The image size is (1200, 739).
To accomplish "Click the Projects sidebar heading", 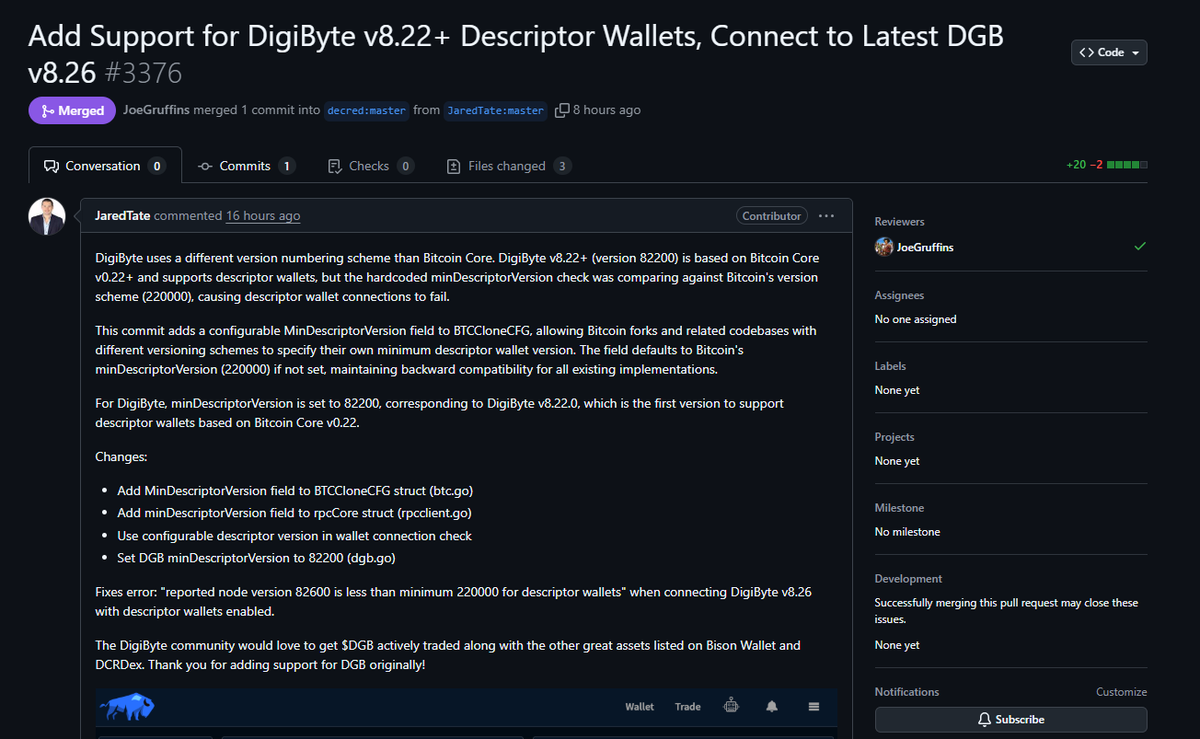I will pyautogui.click(x=894, y=437).
